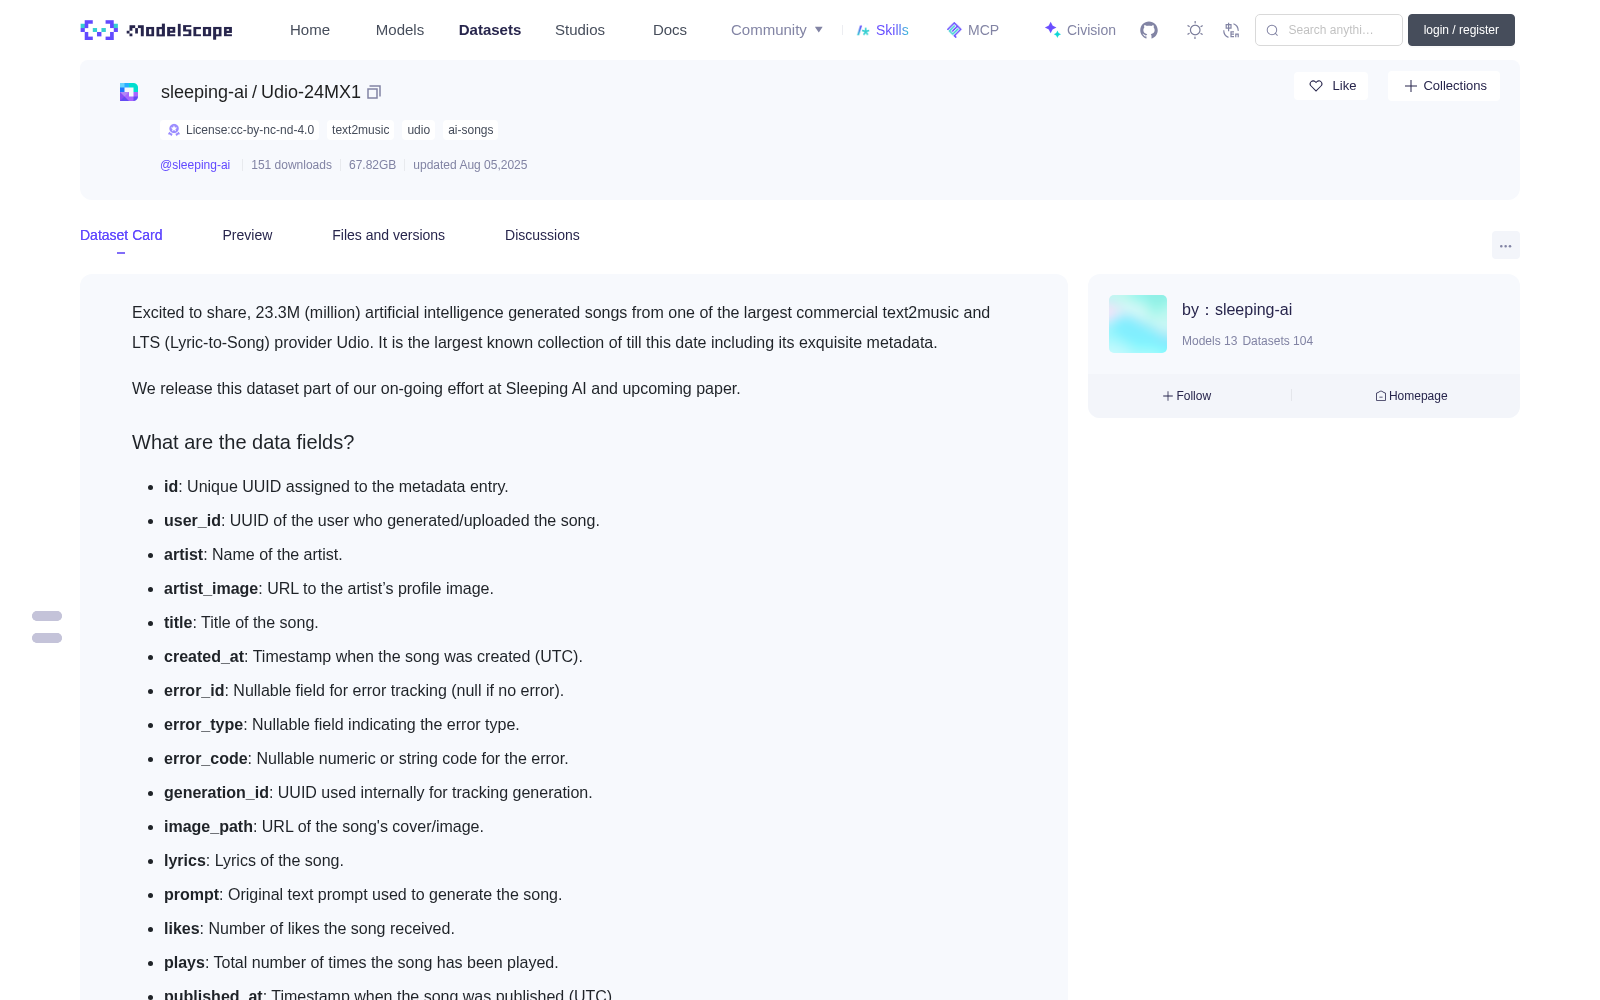Click the 'lyrics' field entry
1600x1000 pixels.
click(254, 861)
